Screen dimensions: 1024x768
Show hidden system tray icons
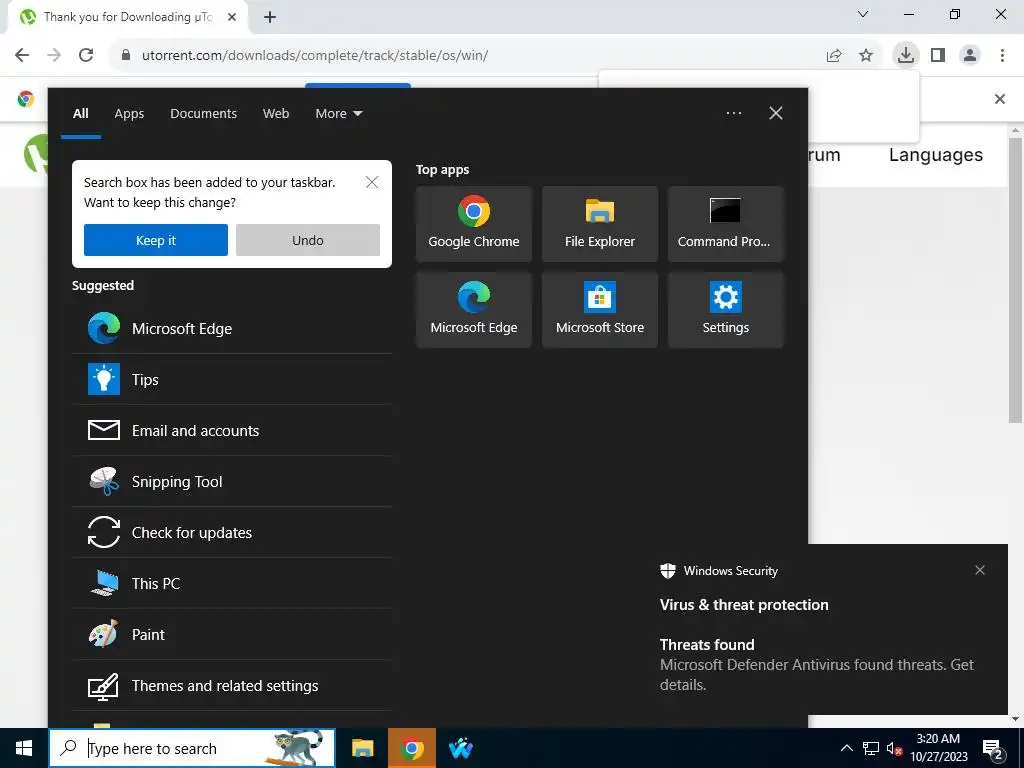[x=846, y=748]
